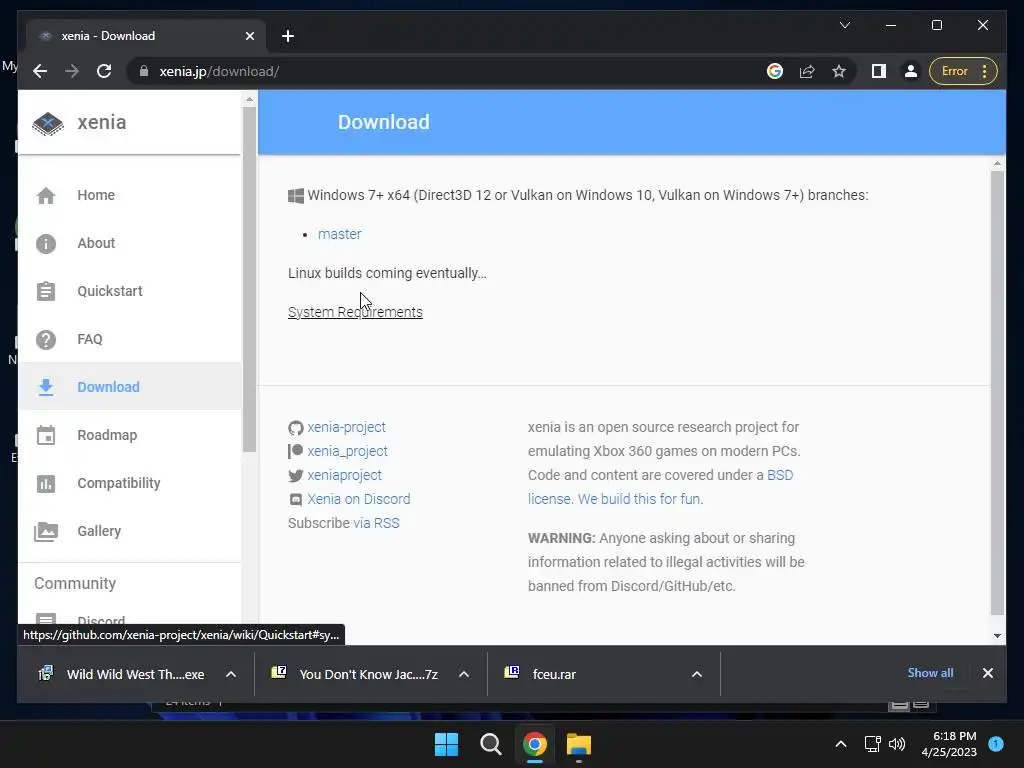Expand options for You Don't Know Jack 7z
This screenshot has width=1024, height=768.
464,674
